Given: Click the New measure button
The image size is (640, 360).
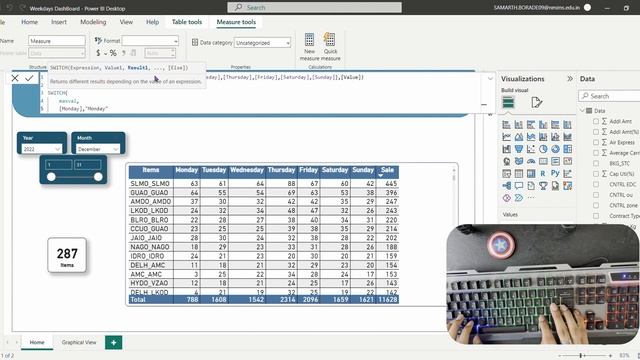Looking at the screenshot, I should tap(309, 47).
